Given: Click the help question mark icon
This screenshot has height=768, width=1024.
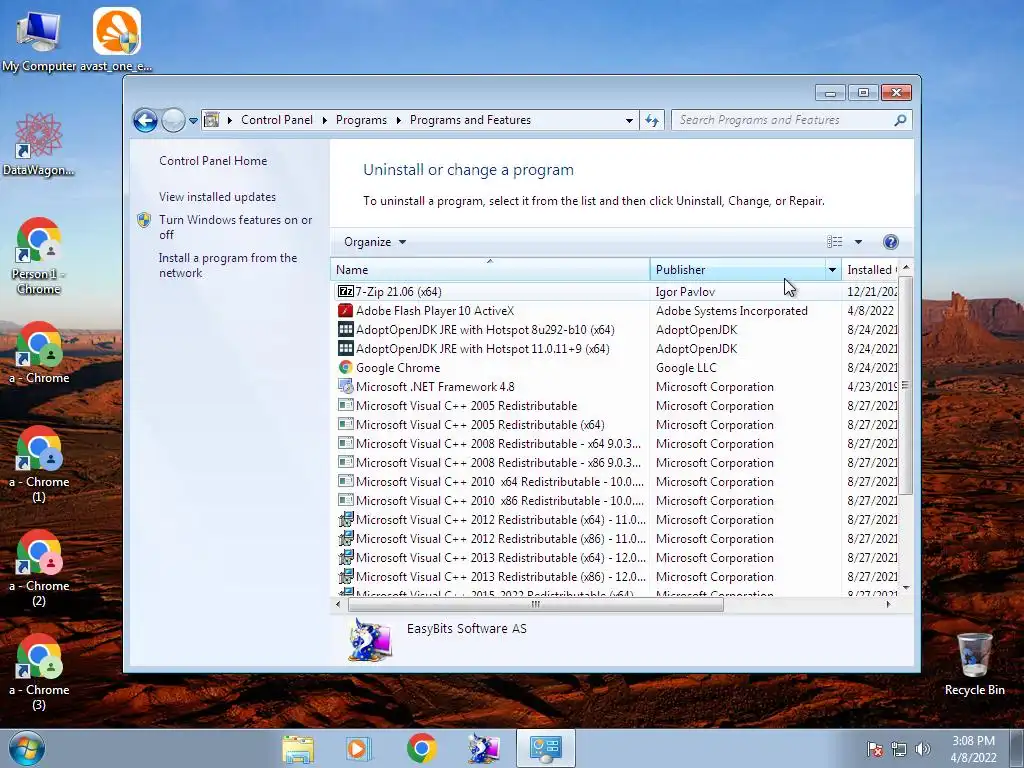Looking at the screenshot, I should point(890,242).
